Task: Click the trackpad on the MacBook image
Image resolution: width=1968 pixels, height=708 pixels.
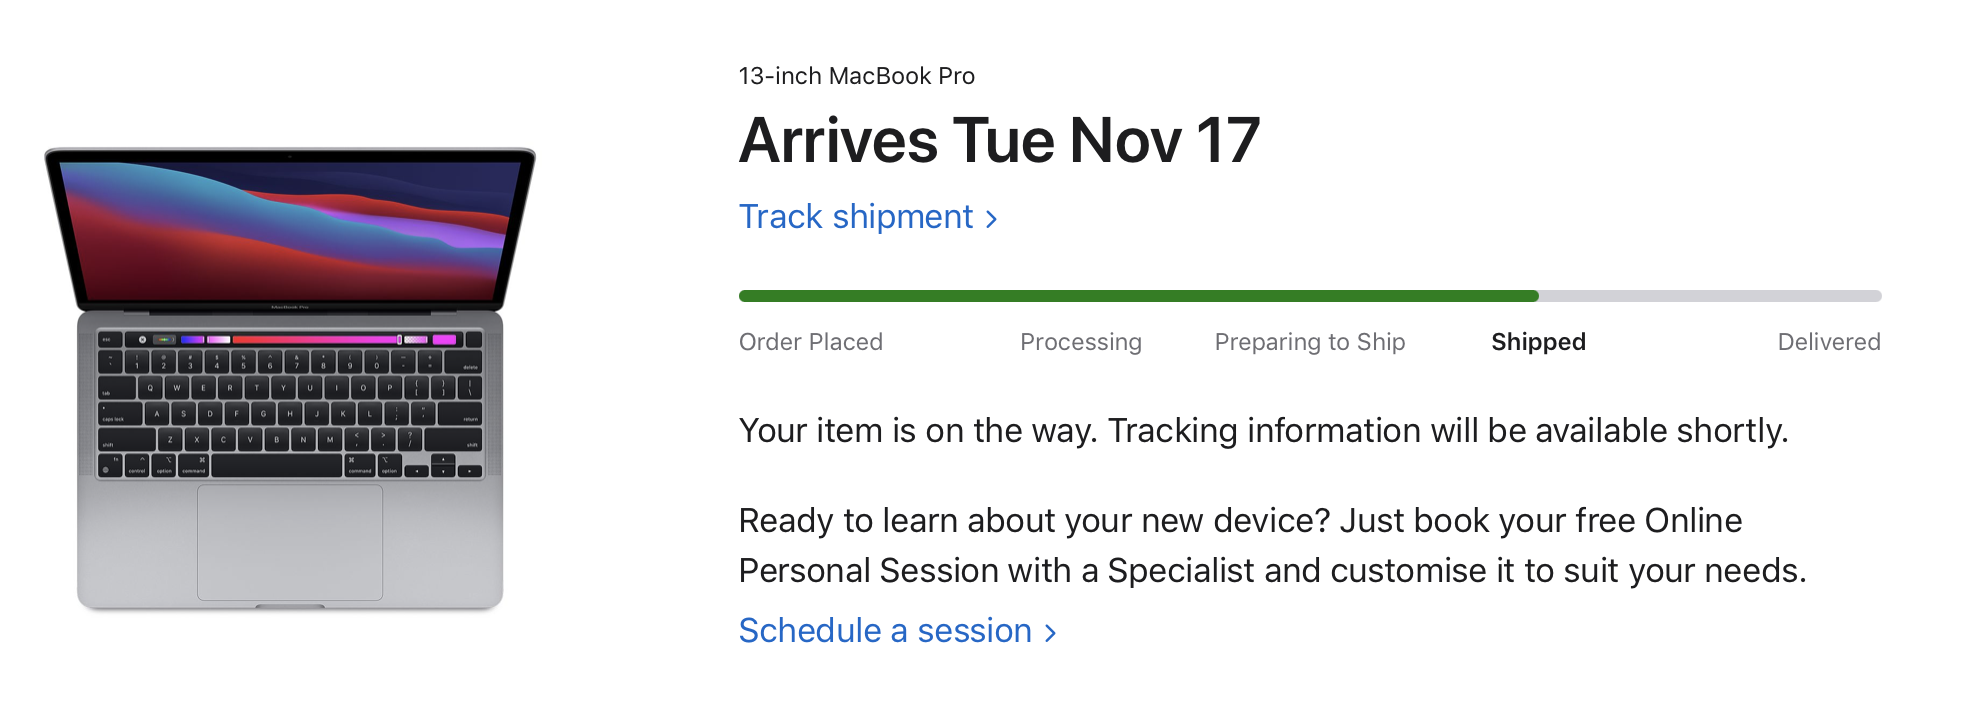Action: coord(290,542)
